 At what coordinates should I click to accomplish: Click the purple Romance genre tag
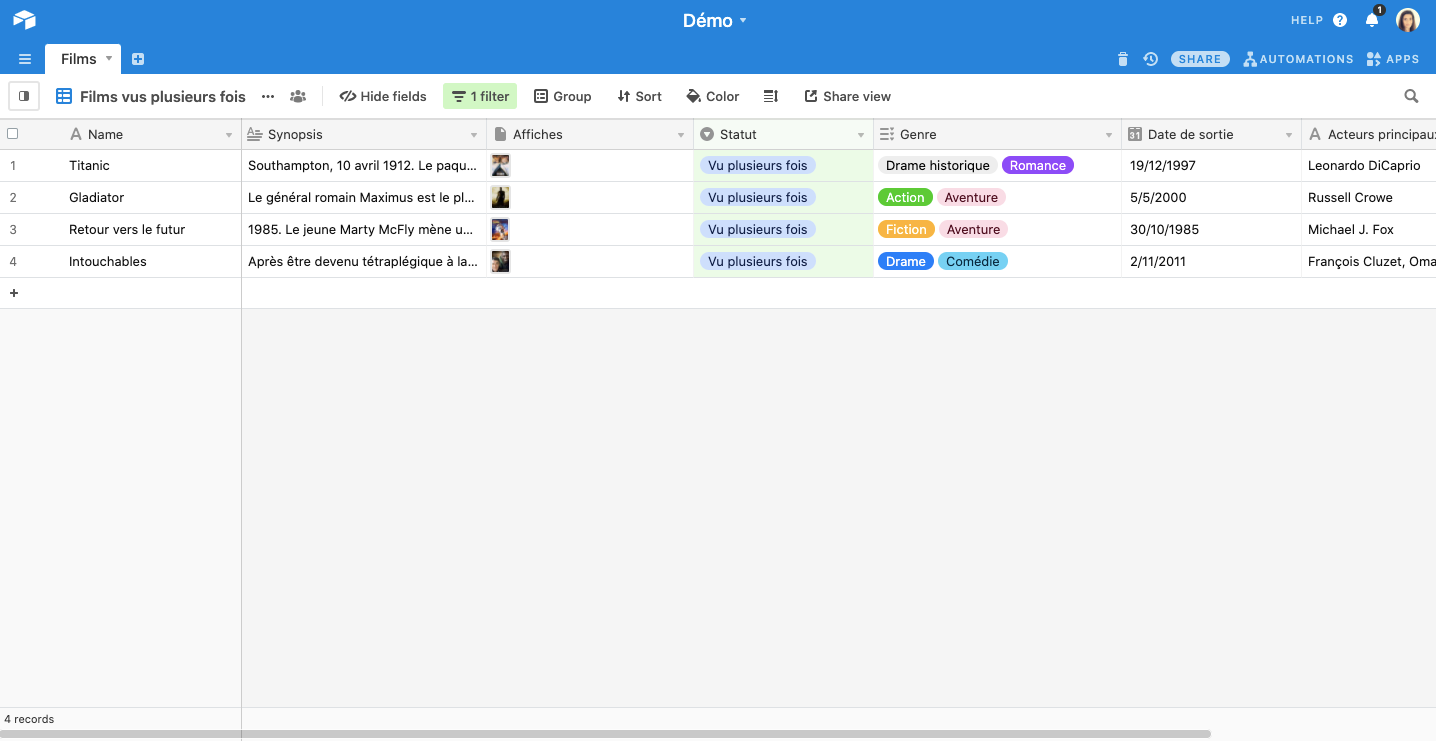(1038, 166)
